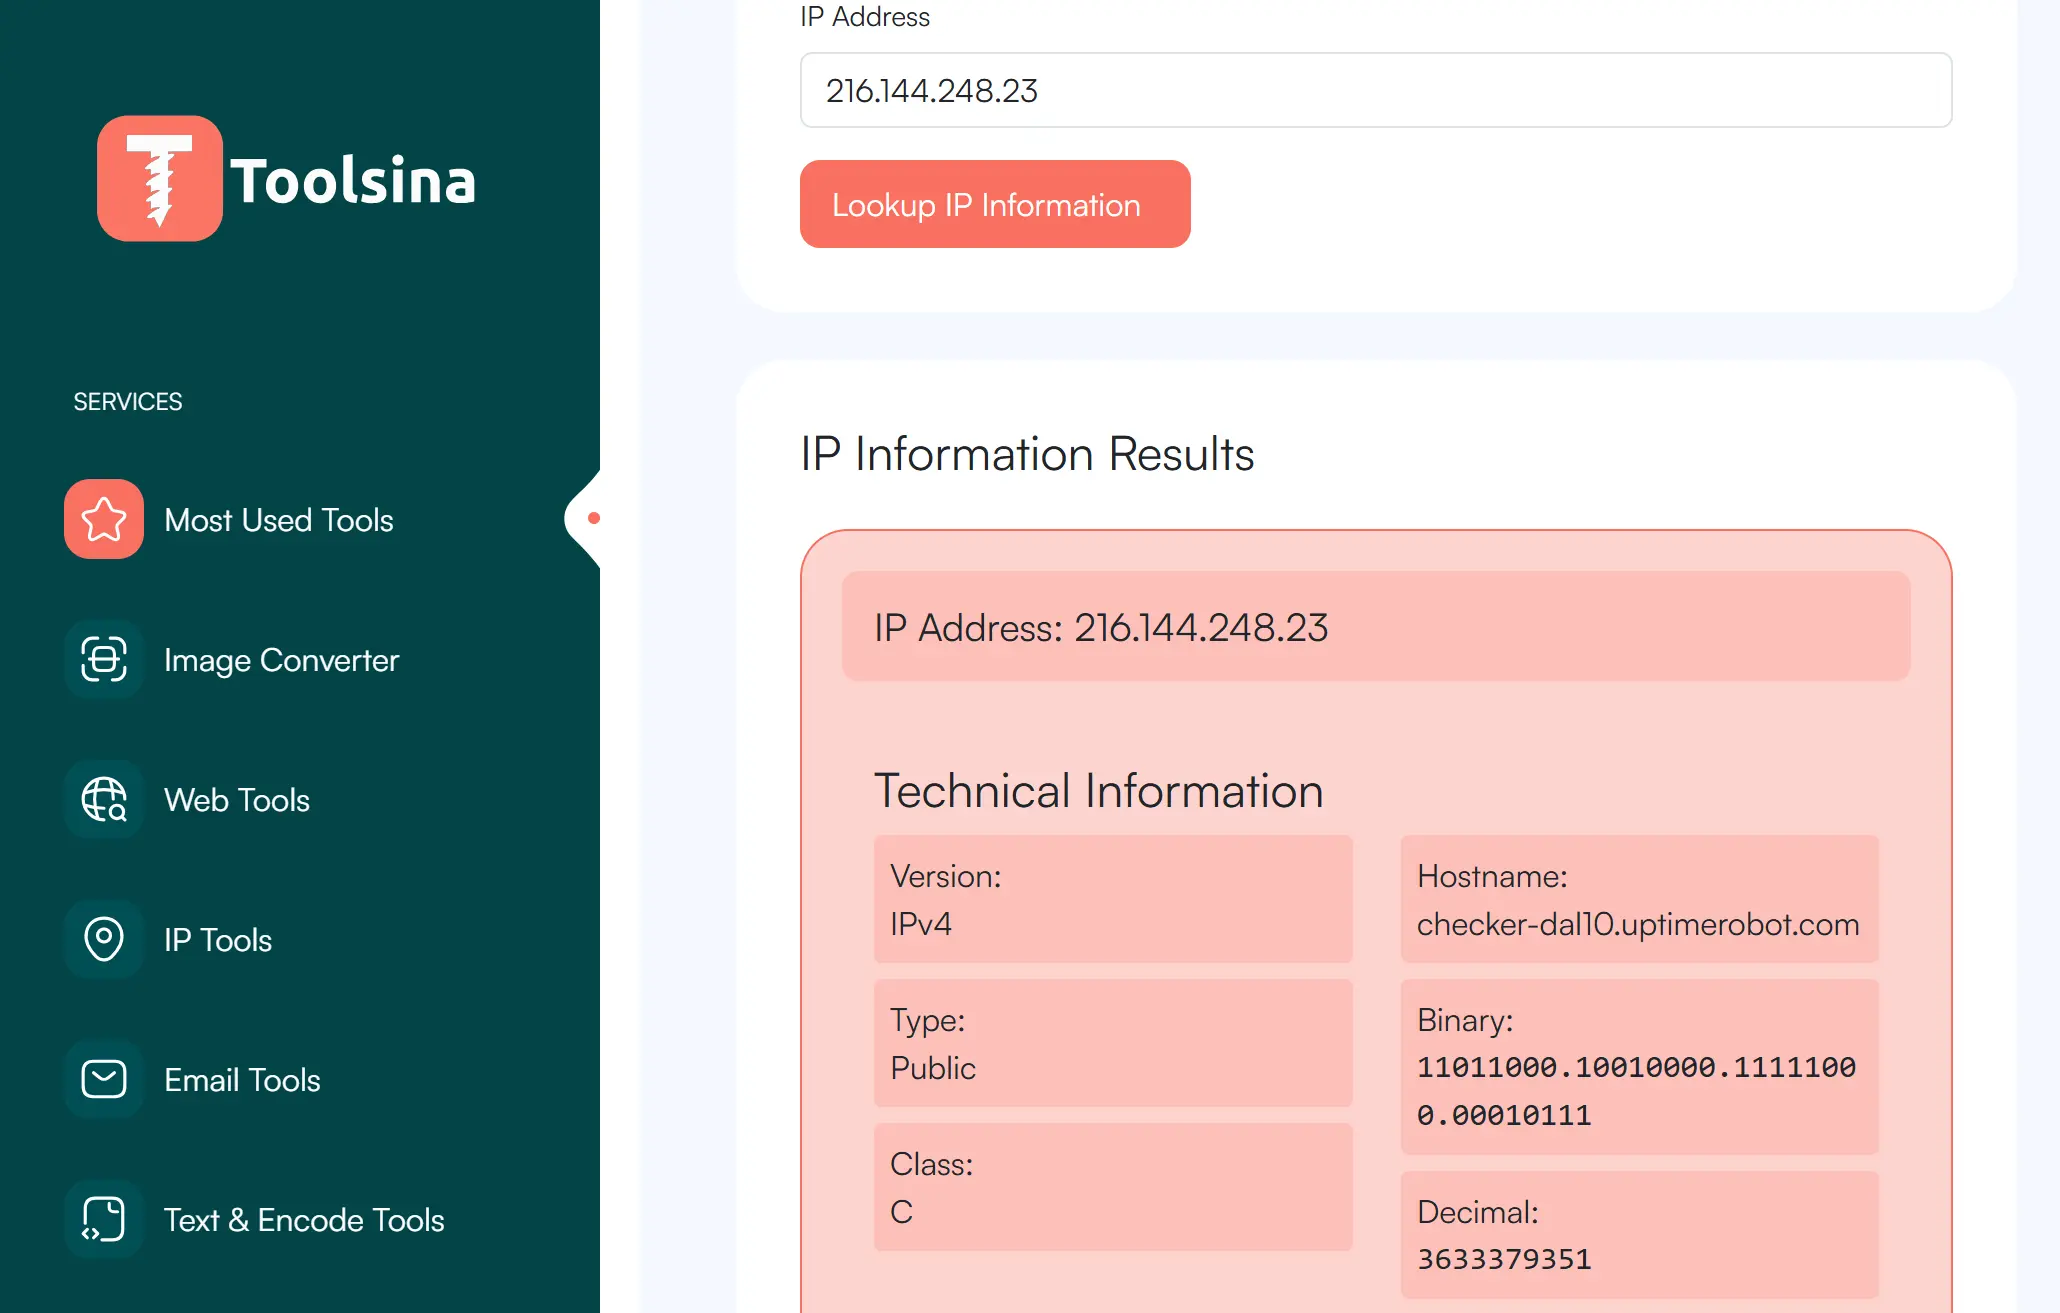Screen dimensions: 2060x1313
Task: Focus the IP Address input field
Action: [x=1375, y=90]
